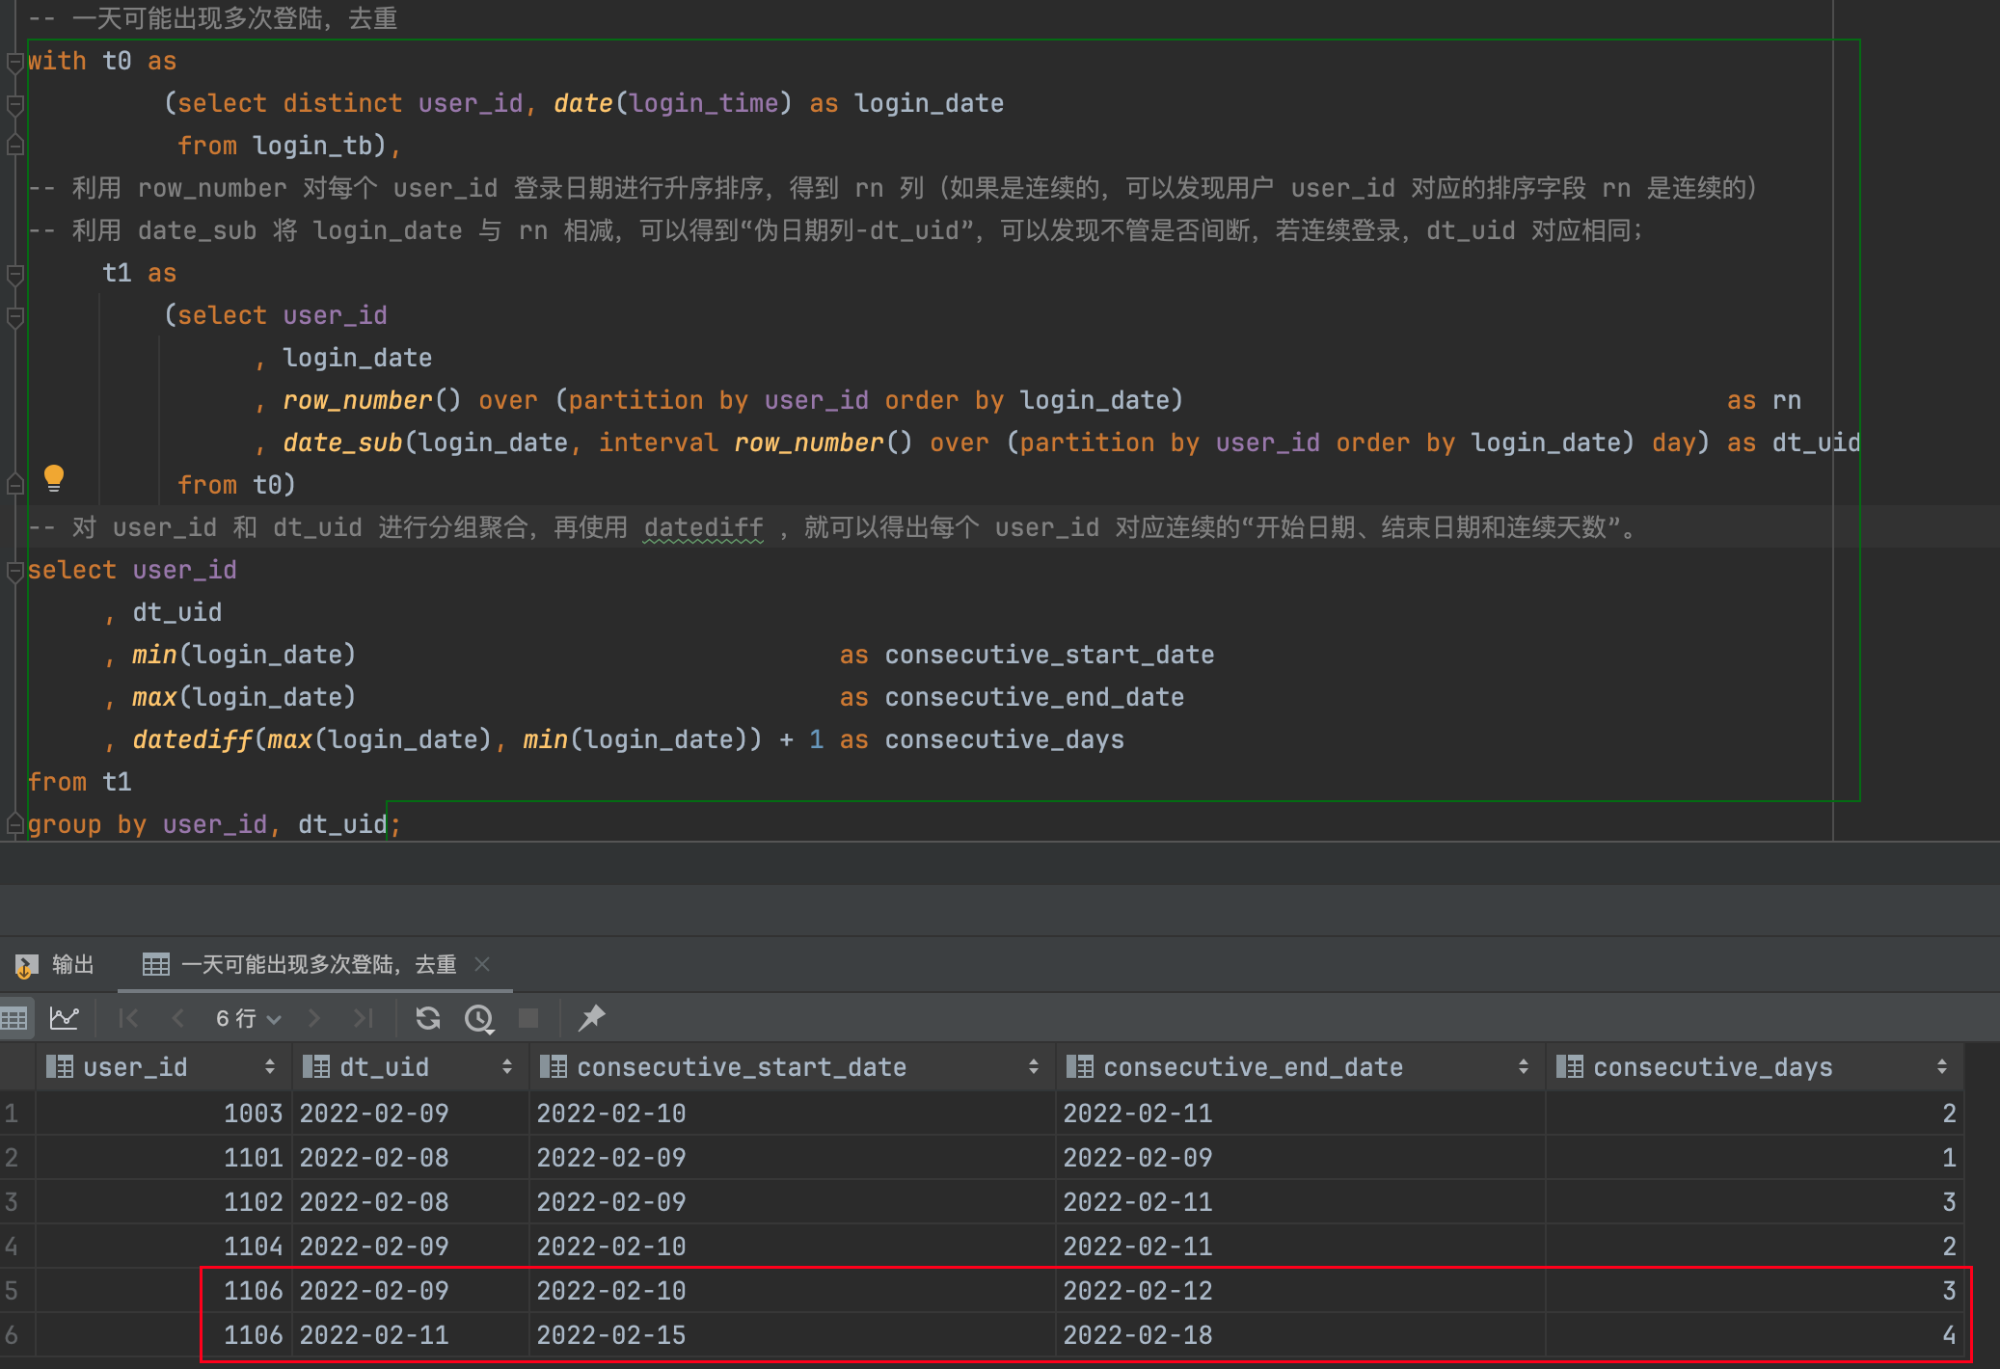Go to first page of results
This screenshot has width=2000, height=1369.
128,1019
